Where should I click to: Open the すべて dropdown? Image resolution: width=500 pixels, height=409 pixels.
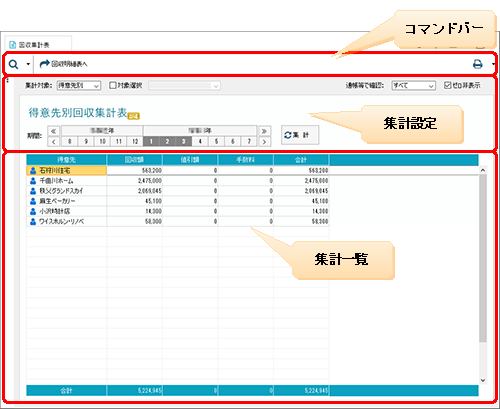pos(413,86)
